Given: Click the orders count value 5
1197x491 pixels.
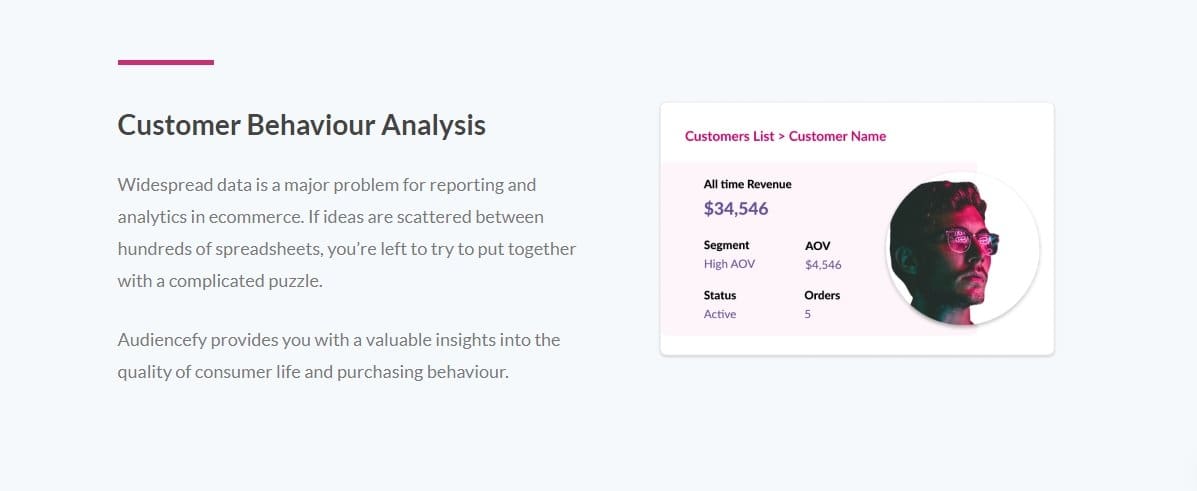Looking at the screenshot, I should 808,314.
